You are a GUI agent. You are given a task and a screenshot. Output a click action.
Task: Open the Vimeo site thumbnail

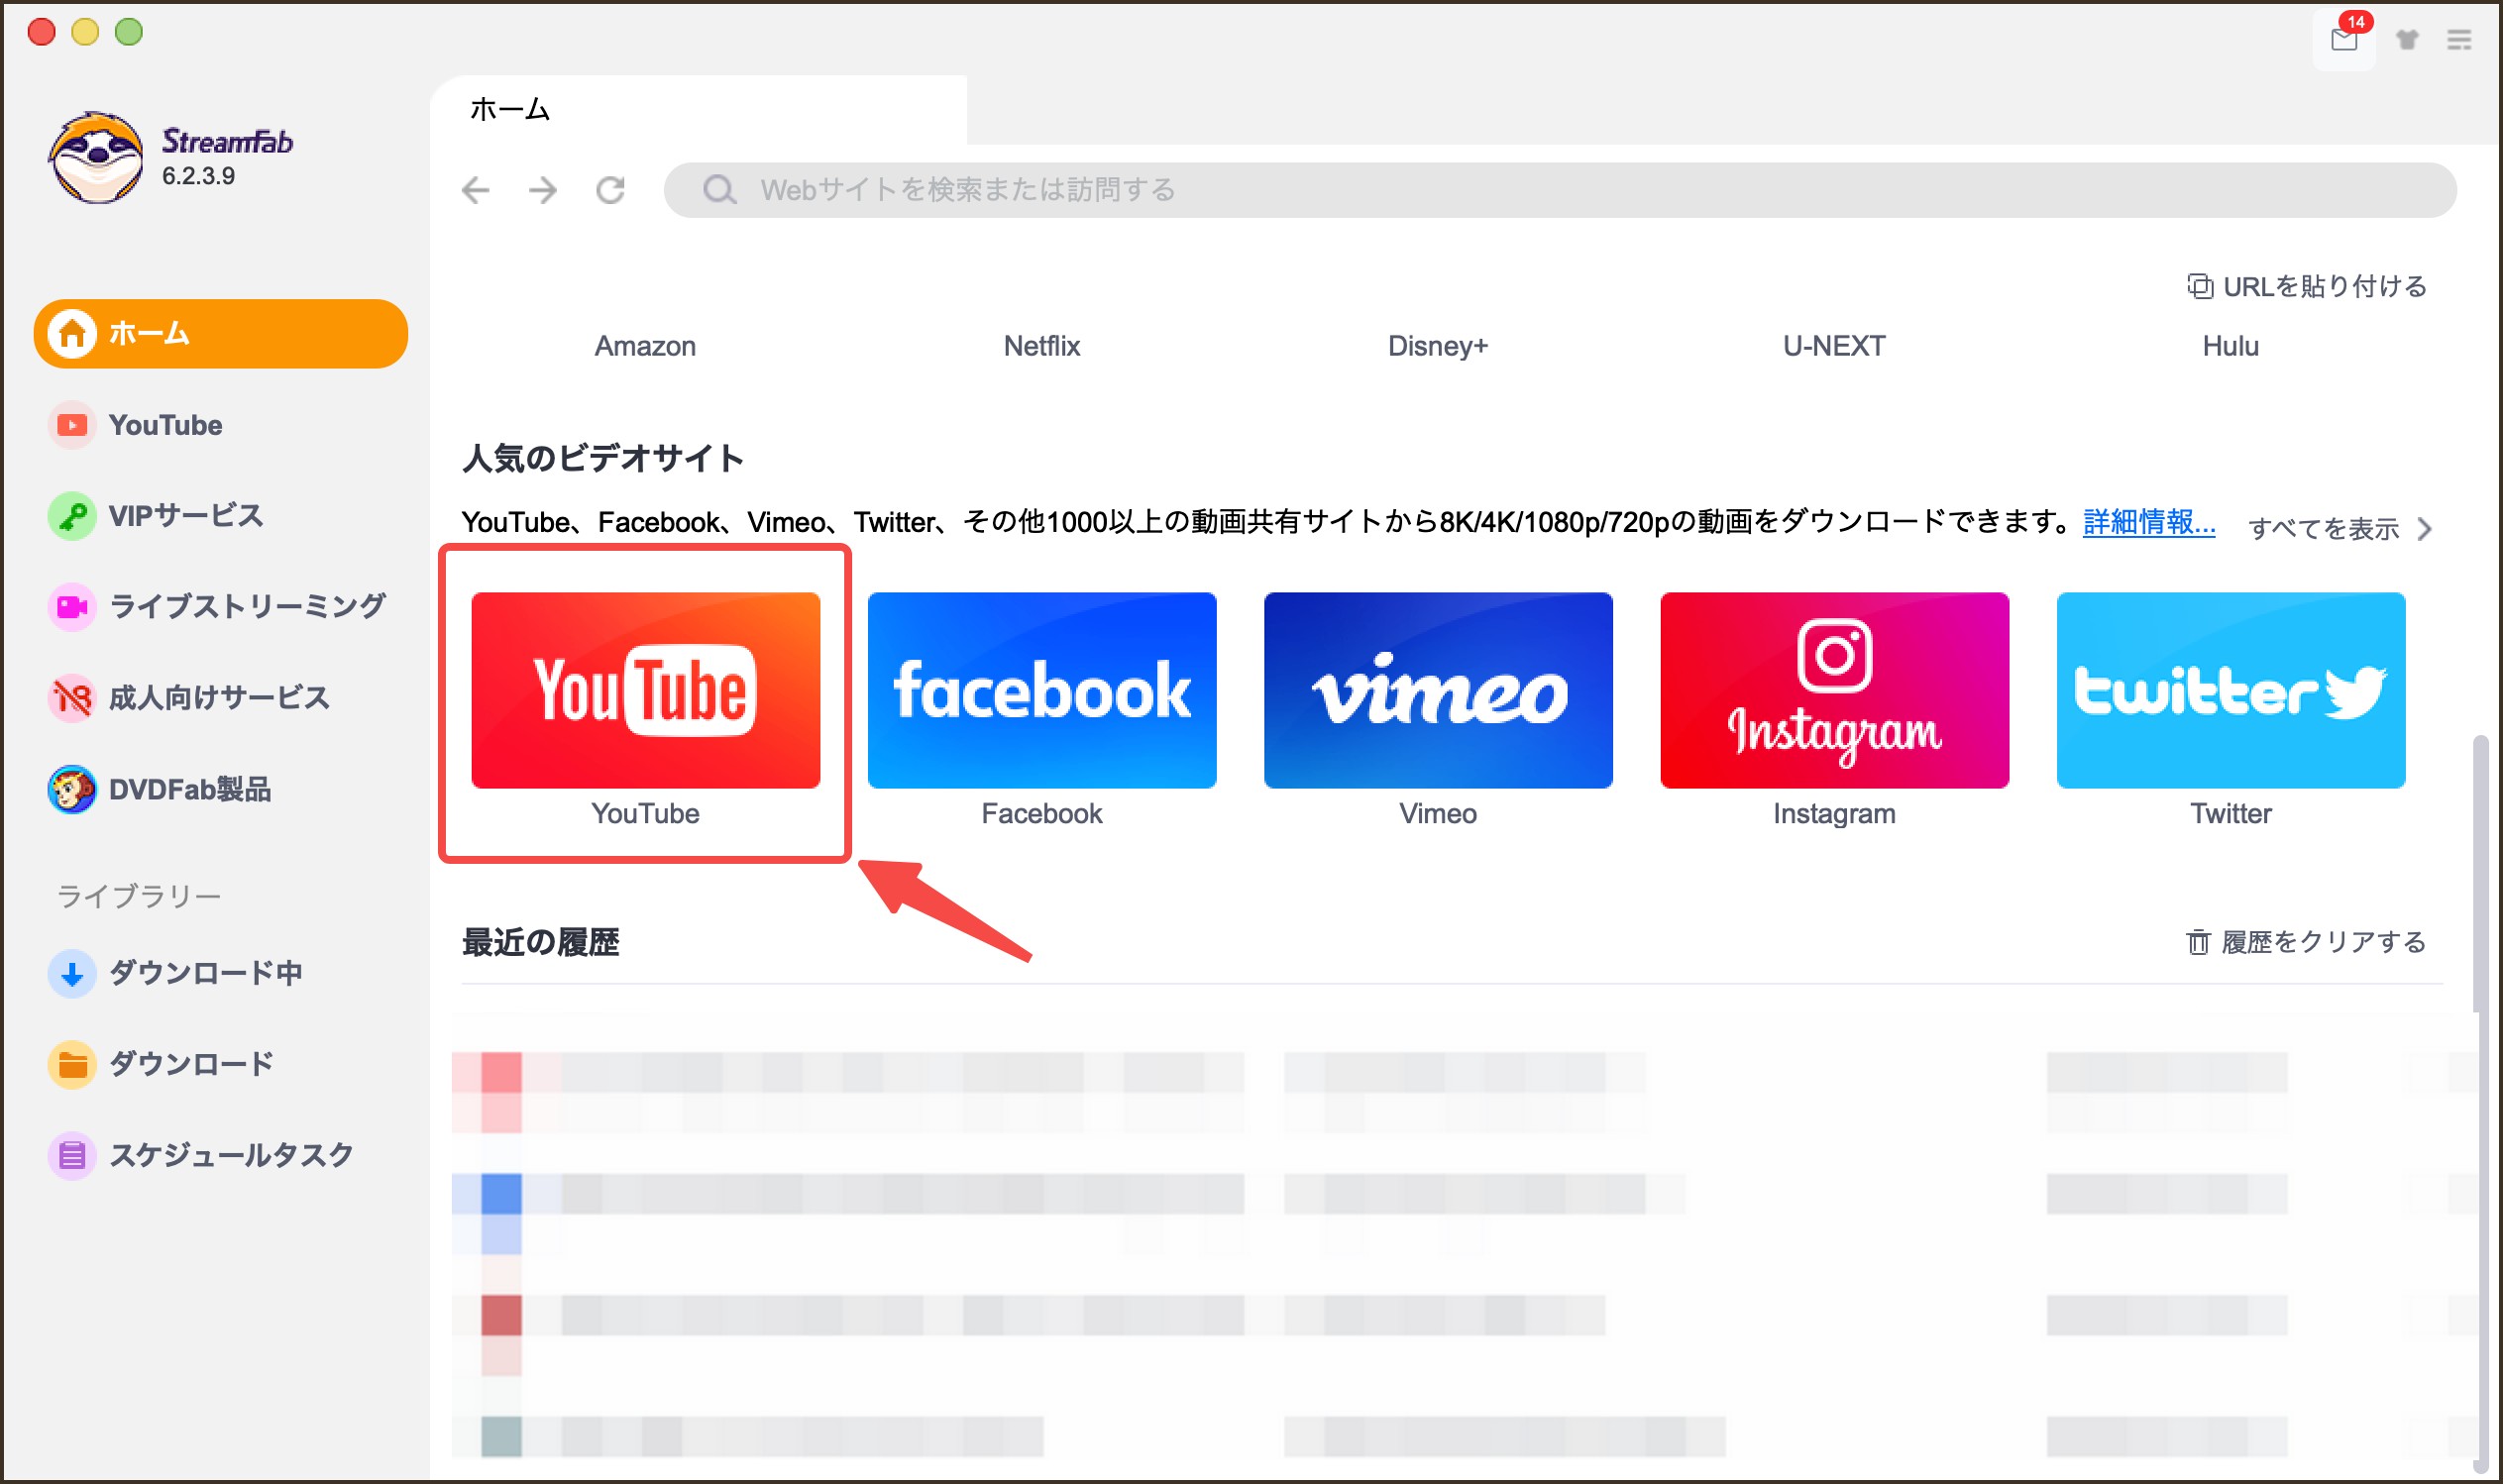point(1438,690)
